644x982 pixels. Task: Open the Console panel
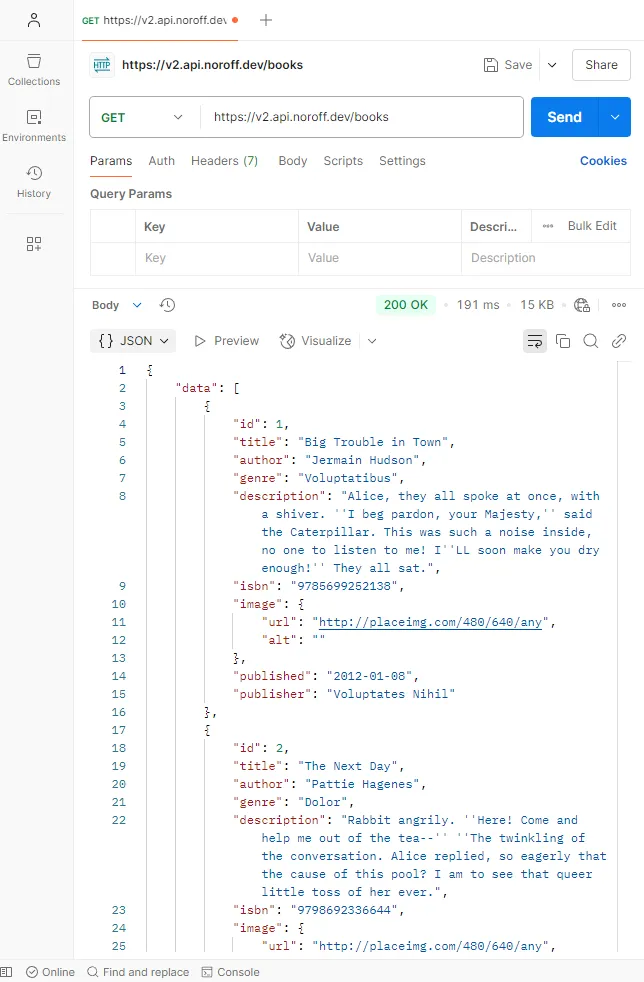[x=231, y=972]
